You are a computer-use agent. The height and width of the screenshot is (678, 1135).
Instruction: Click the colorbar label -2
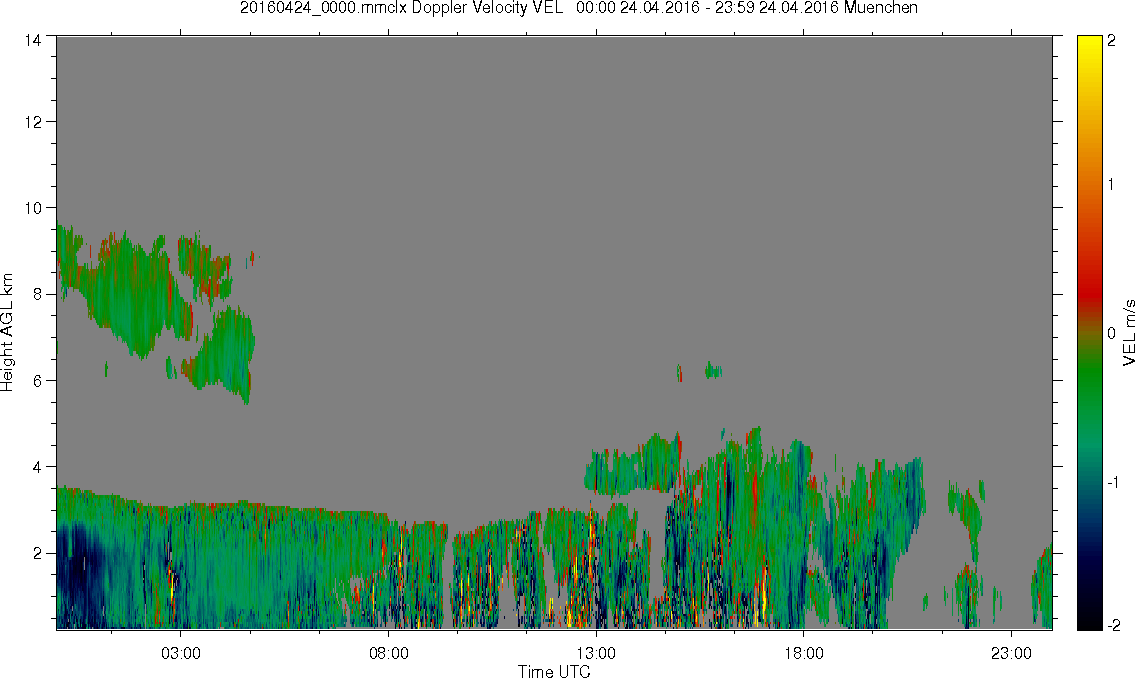(1113, 625)
